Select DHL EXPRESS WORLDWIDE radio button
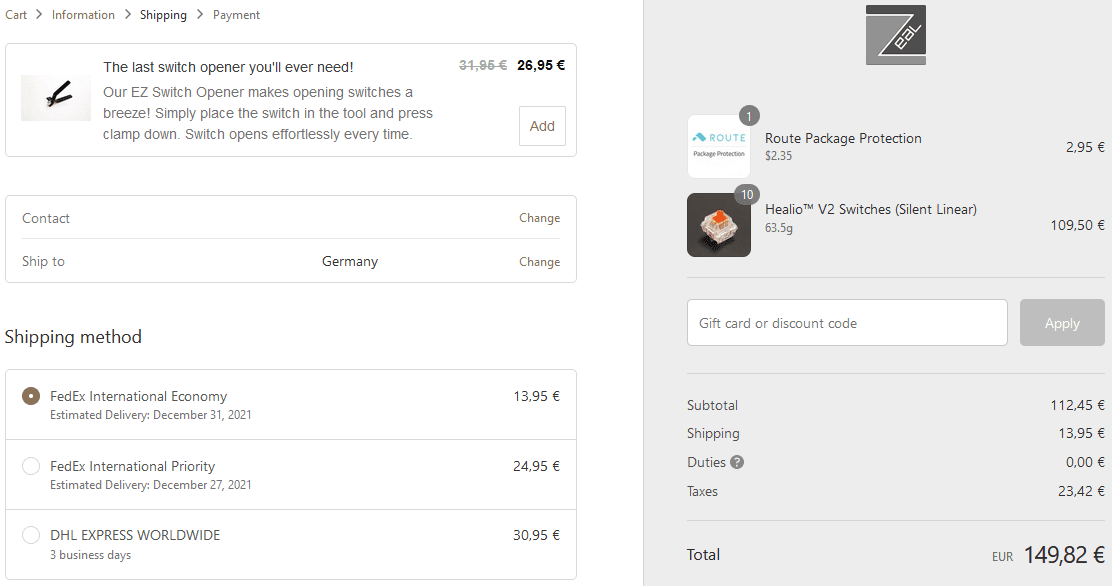 (30, 535)
